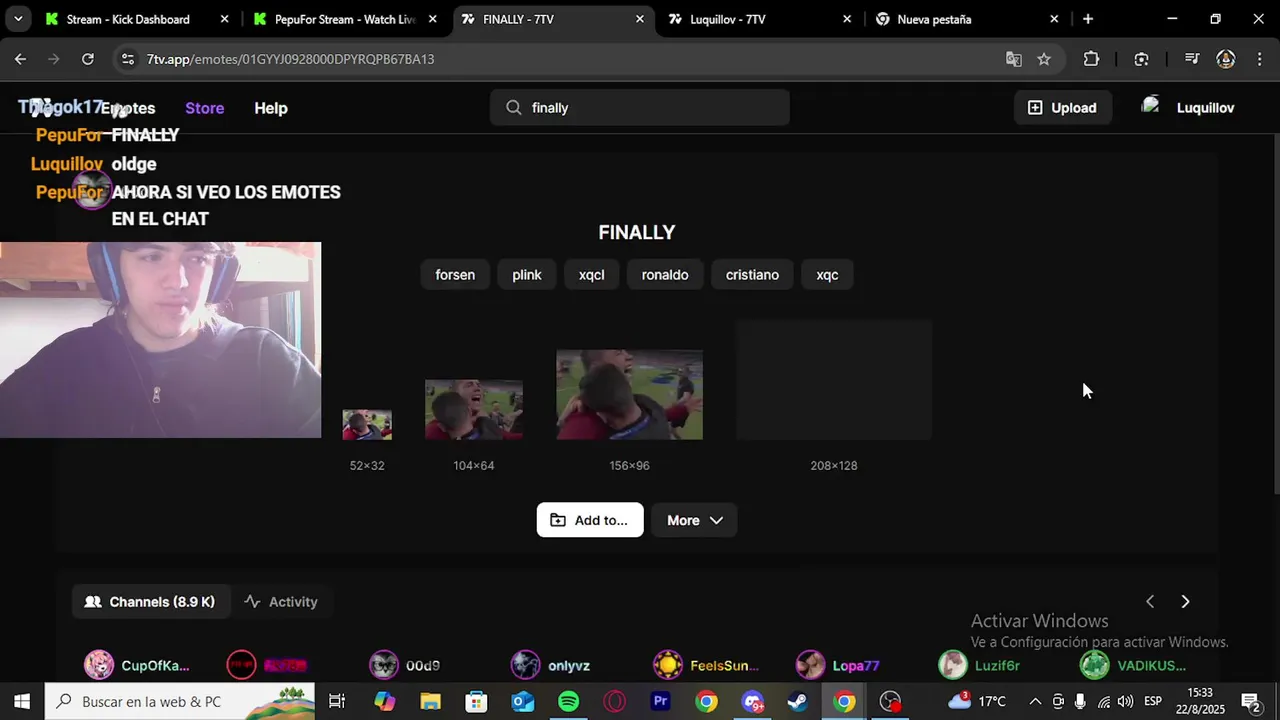
Task: Select the Channels (8.9 K) tab
Action: pyautogui.click(x=150, y=602)
